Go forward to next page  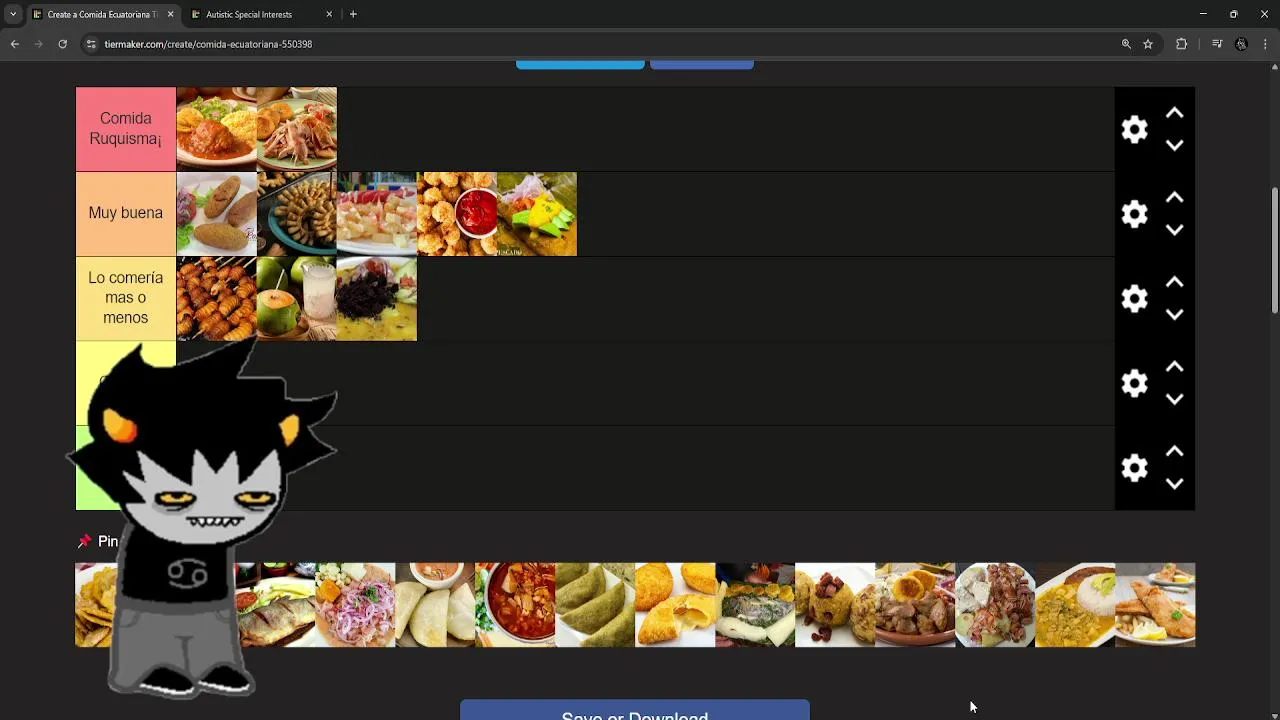point(38,44)
